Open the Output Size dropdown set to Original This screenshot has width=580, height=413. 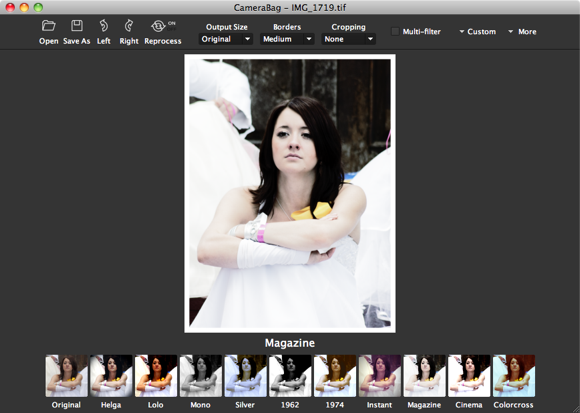click(x=226, y=39)
